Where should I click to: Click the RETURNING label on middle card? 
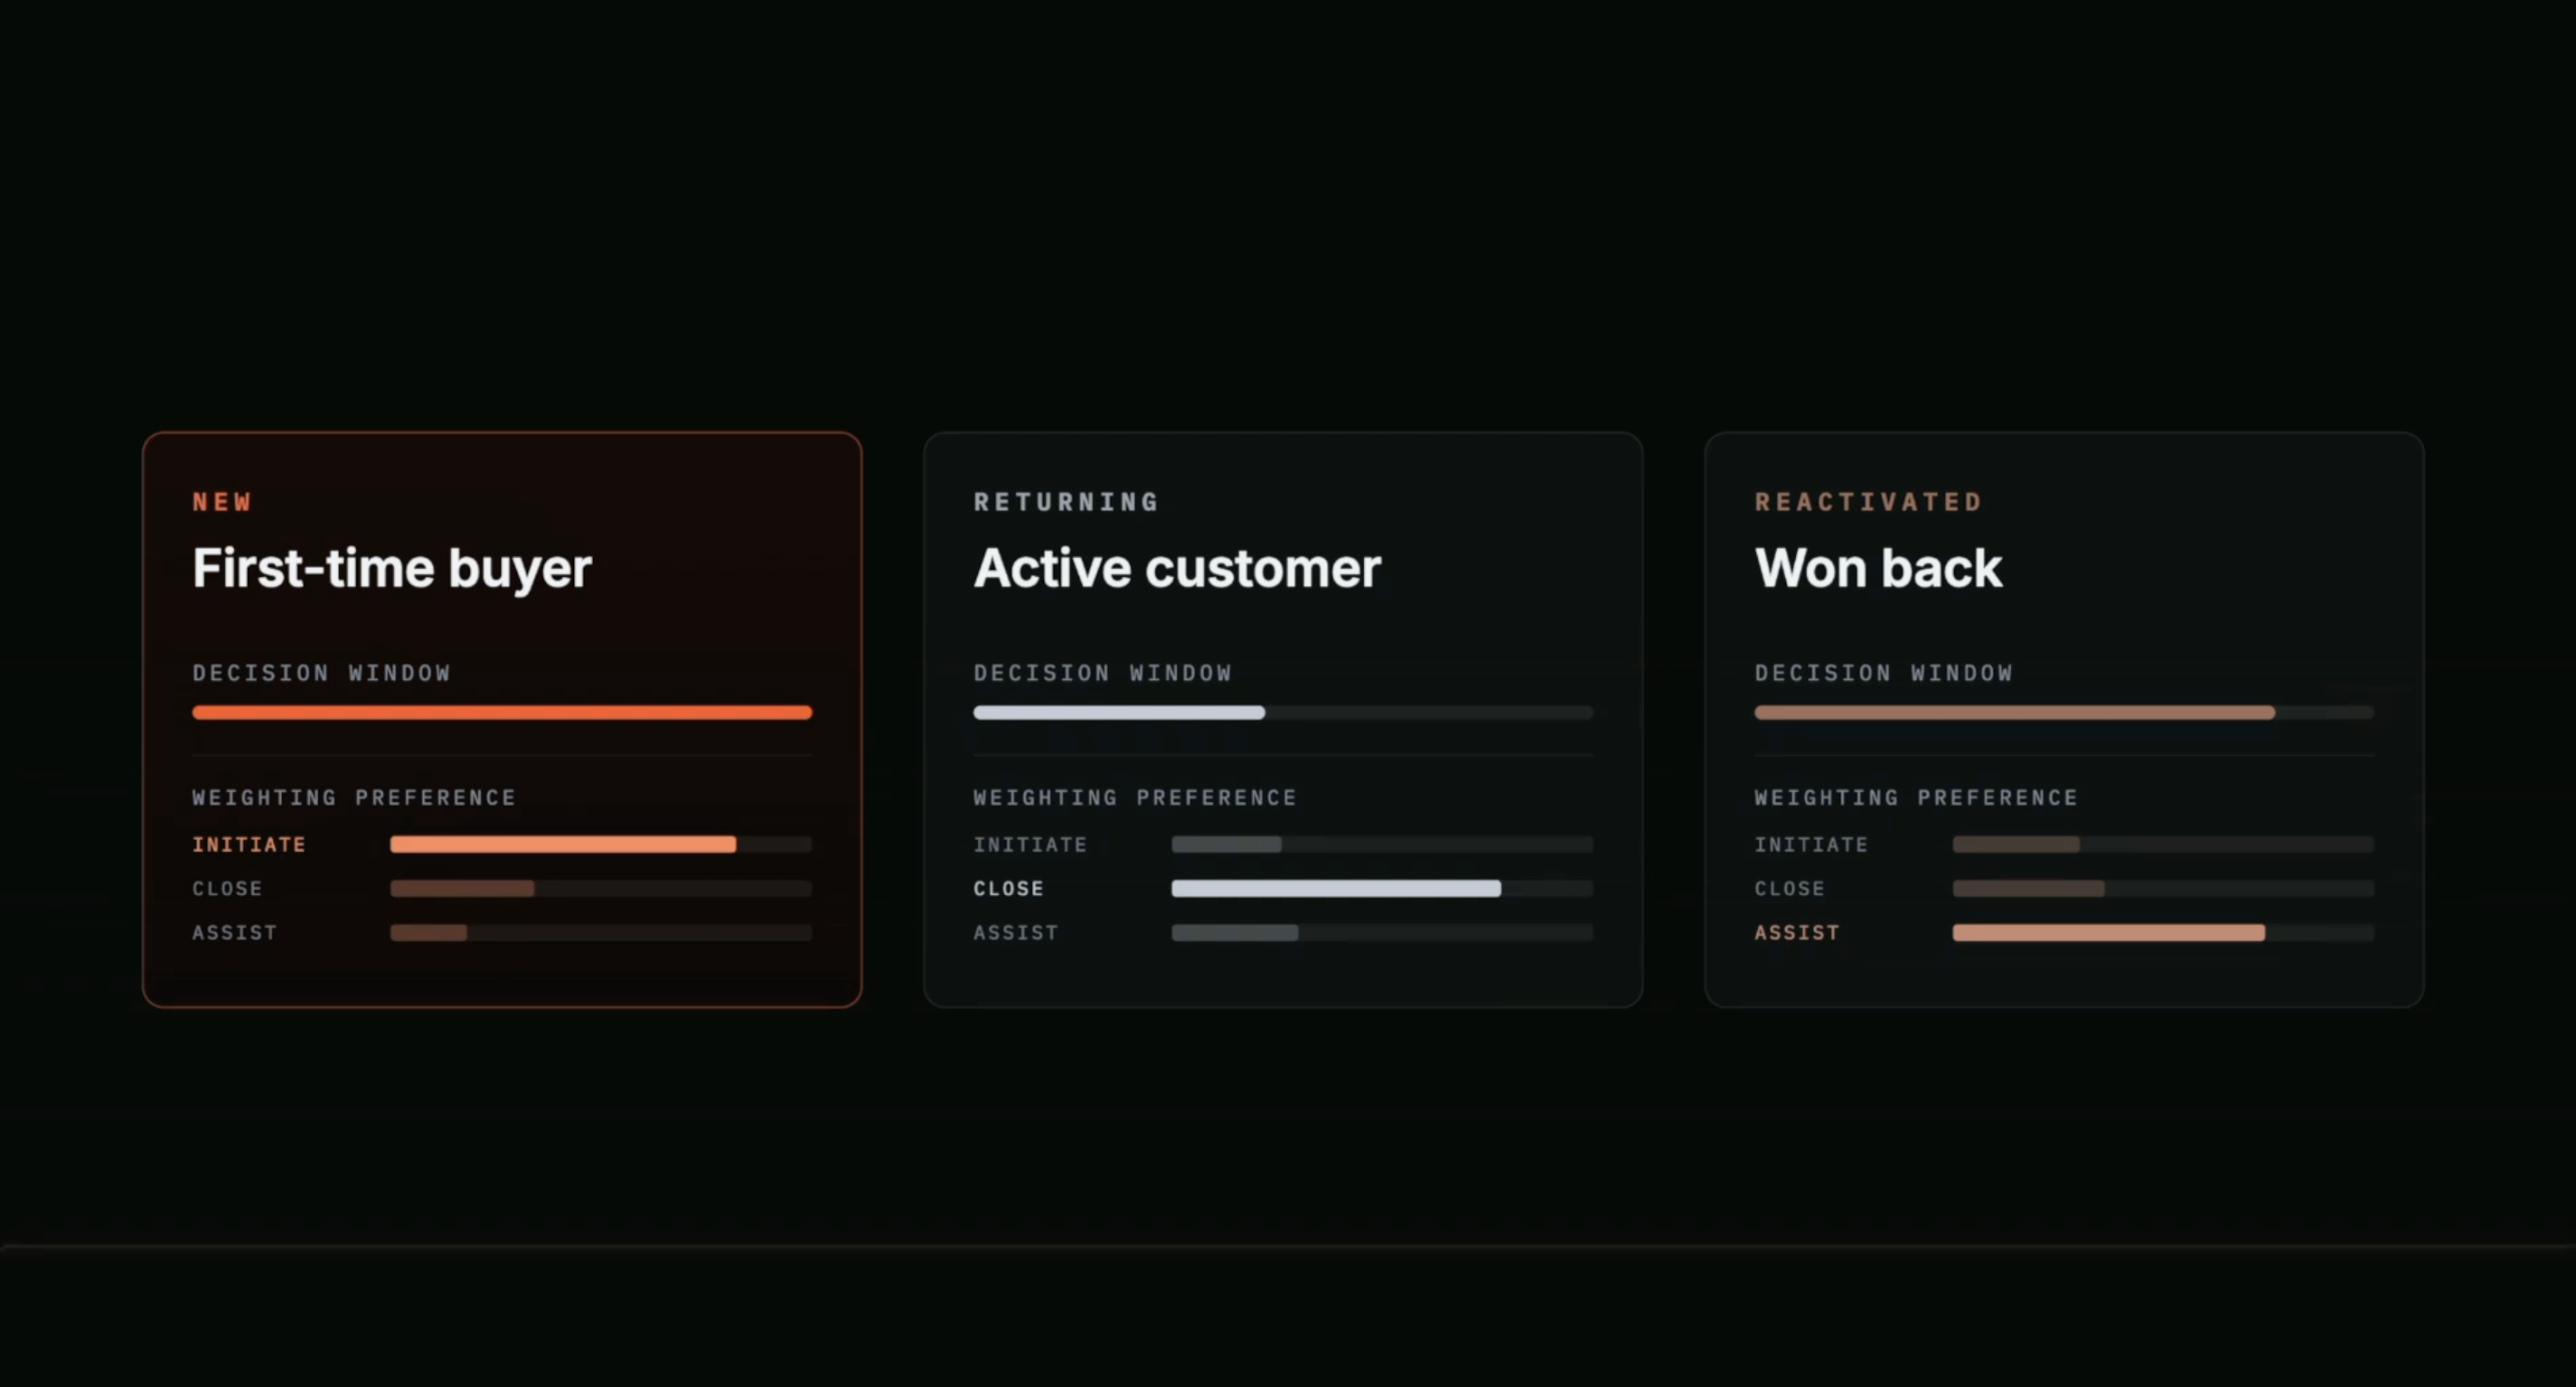click(1066, 502)
